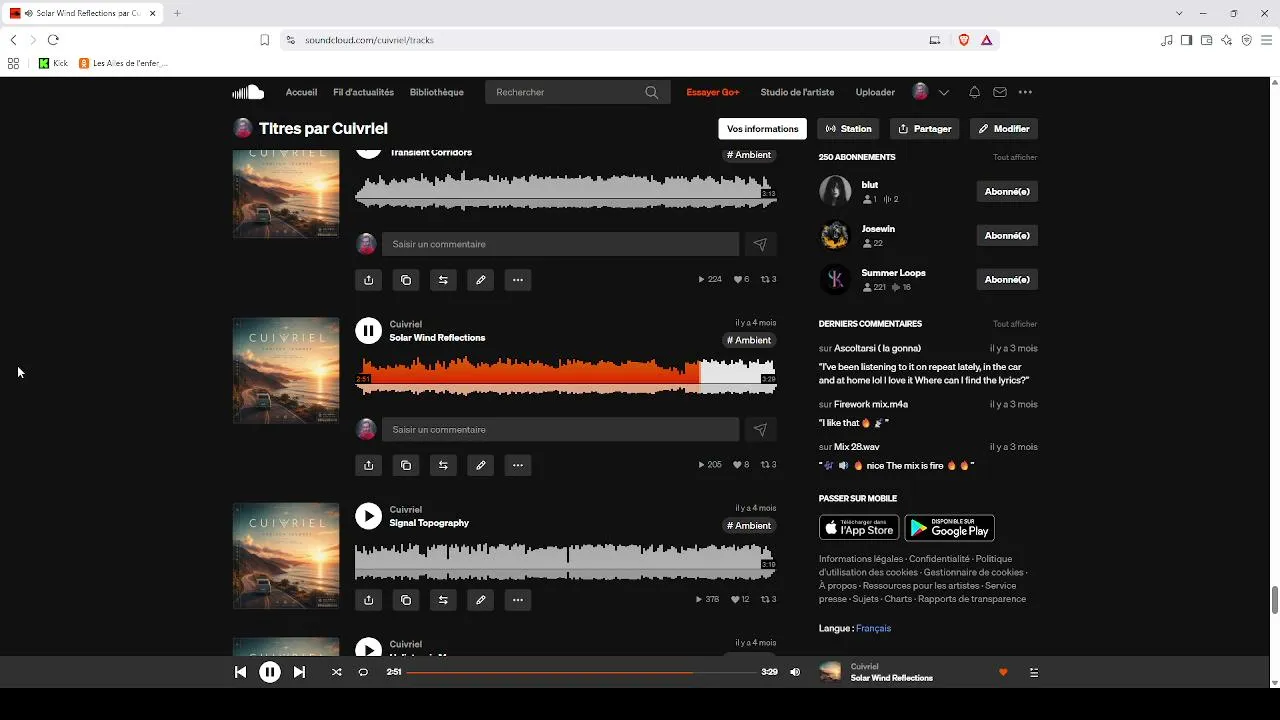This screenshot has height=720, width=1280.
Task: Unlike the playing track via heart
Action: point(1003,672)
